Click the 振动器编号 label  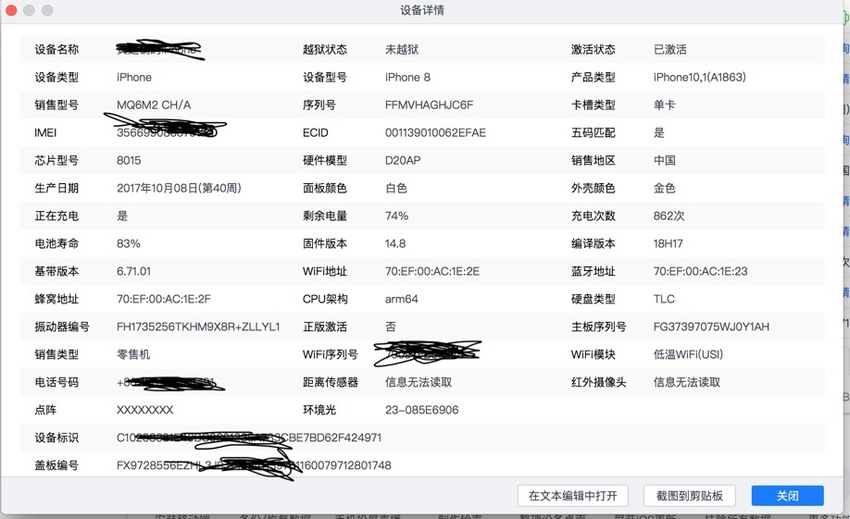(x=62, y=326)
